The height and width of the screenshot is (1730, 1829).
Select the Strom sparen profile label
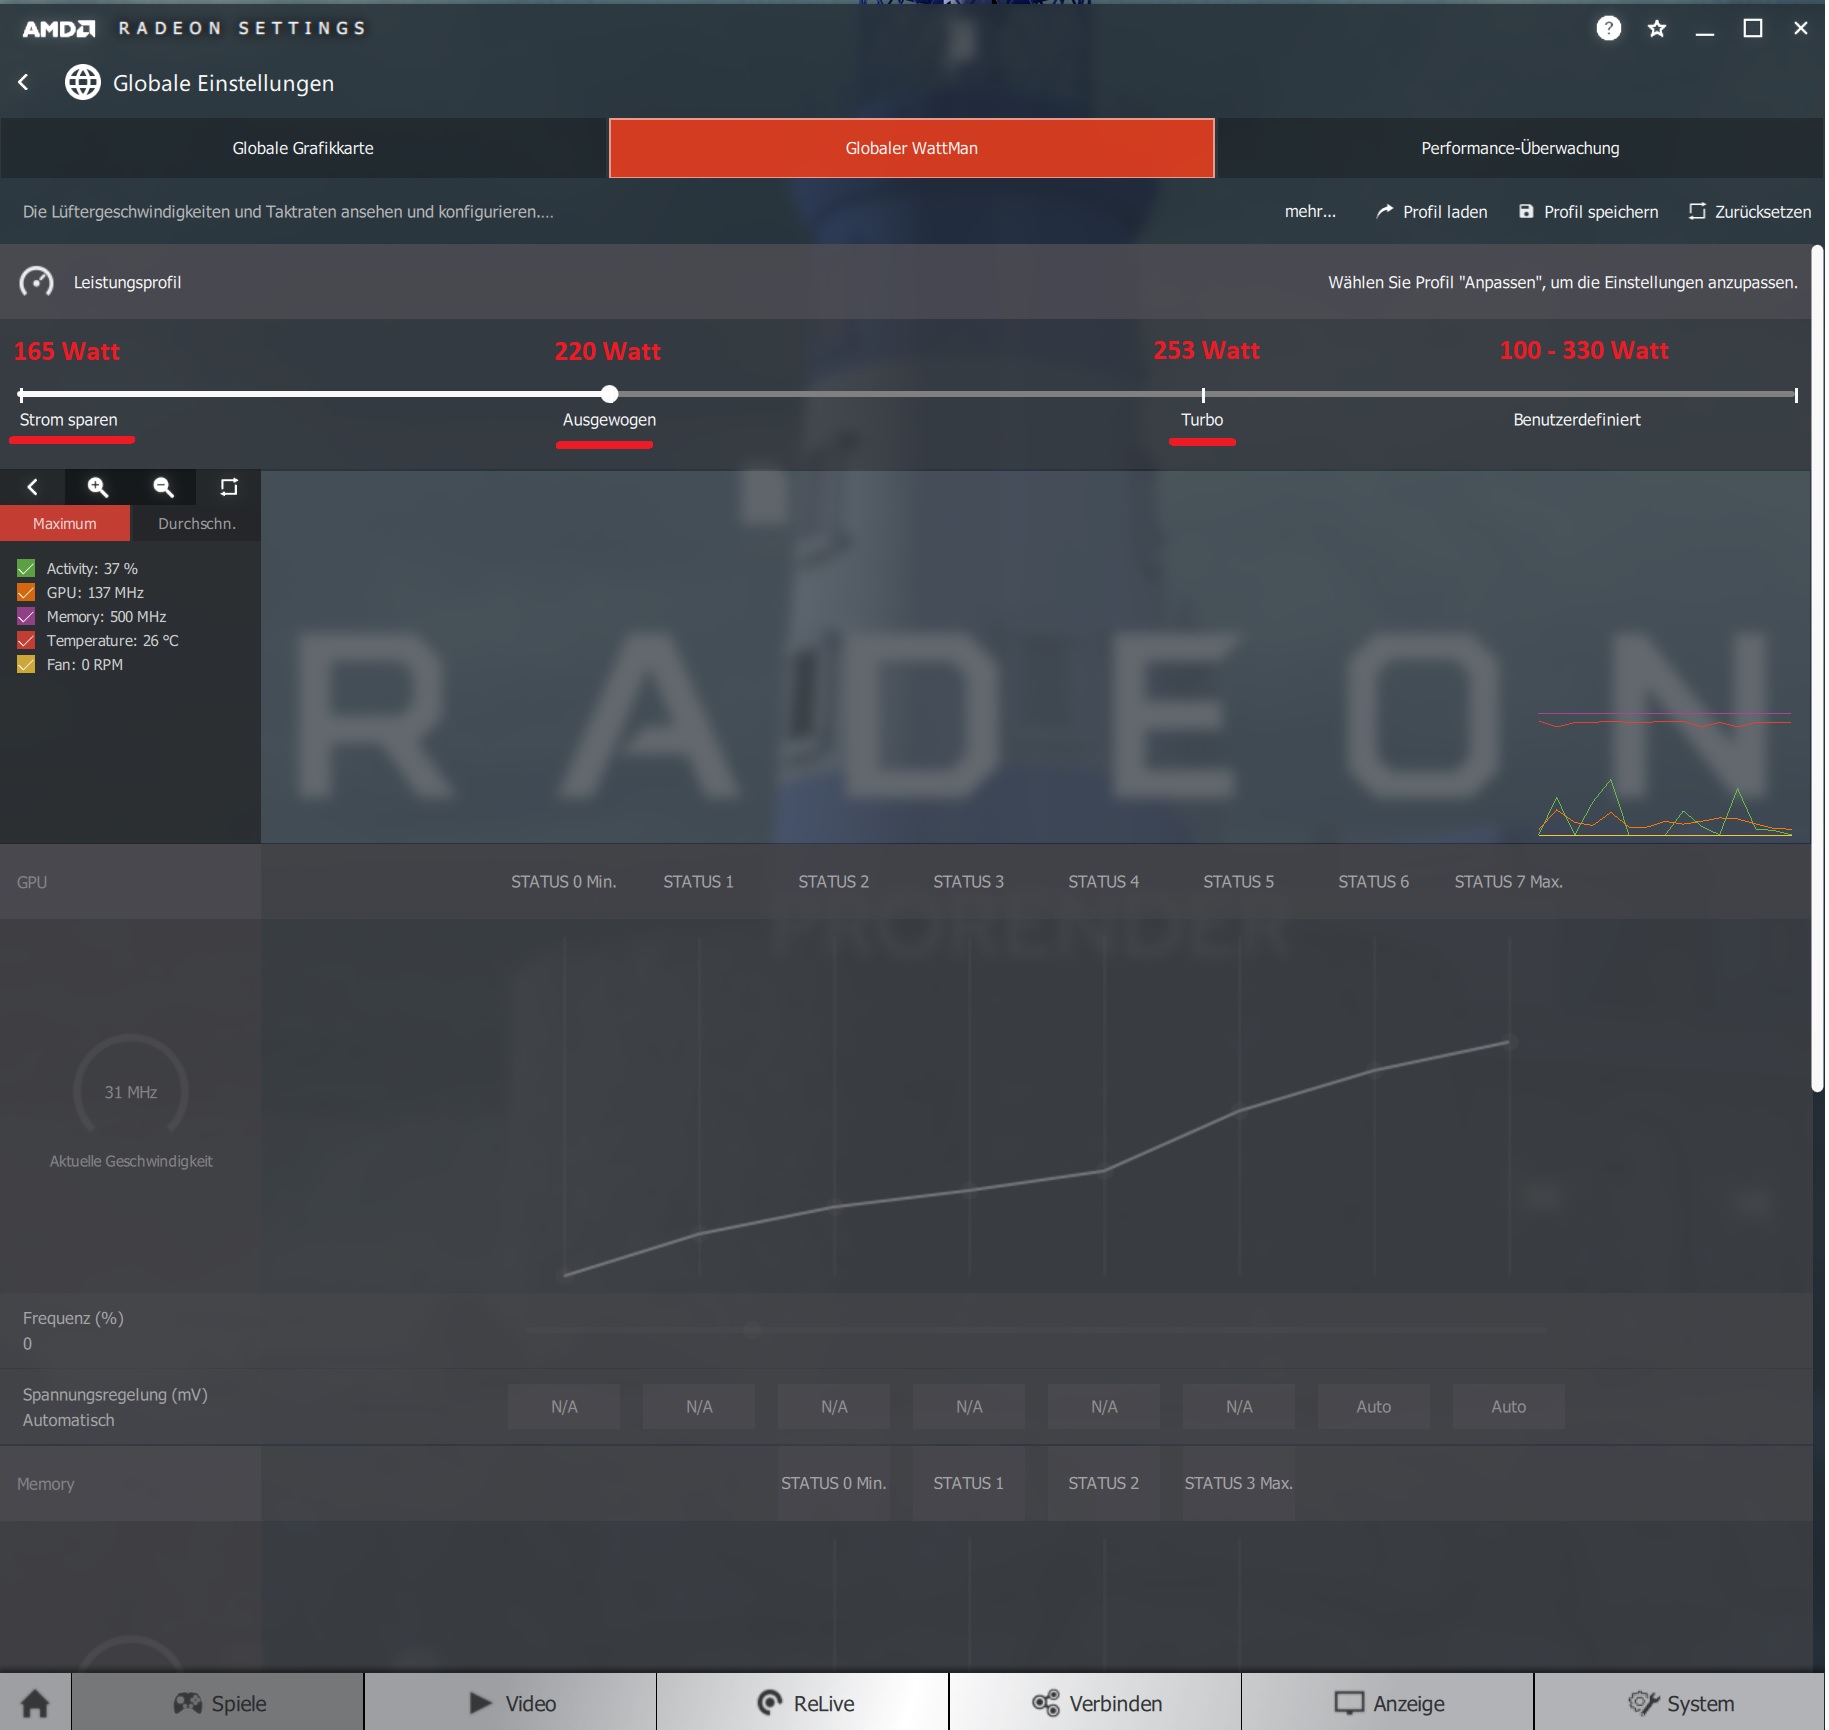point(68,420)
